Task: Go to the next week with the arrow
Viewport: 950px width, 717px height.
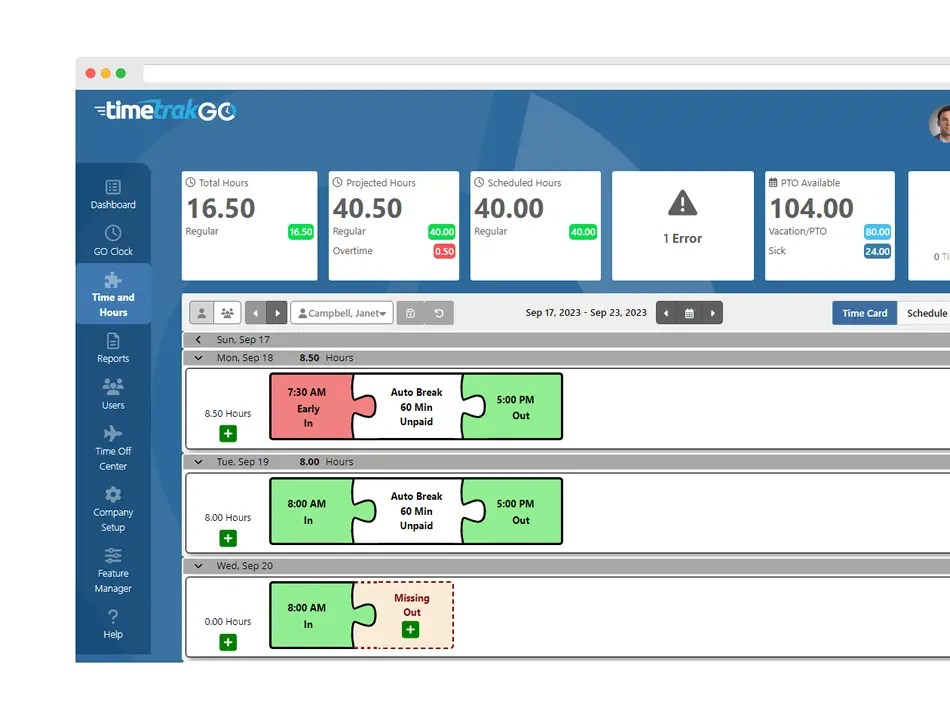Action: [712, 313]
